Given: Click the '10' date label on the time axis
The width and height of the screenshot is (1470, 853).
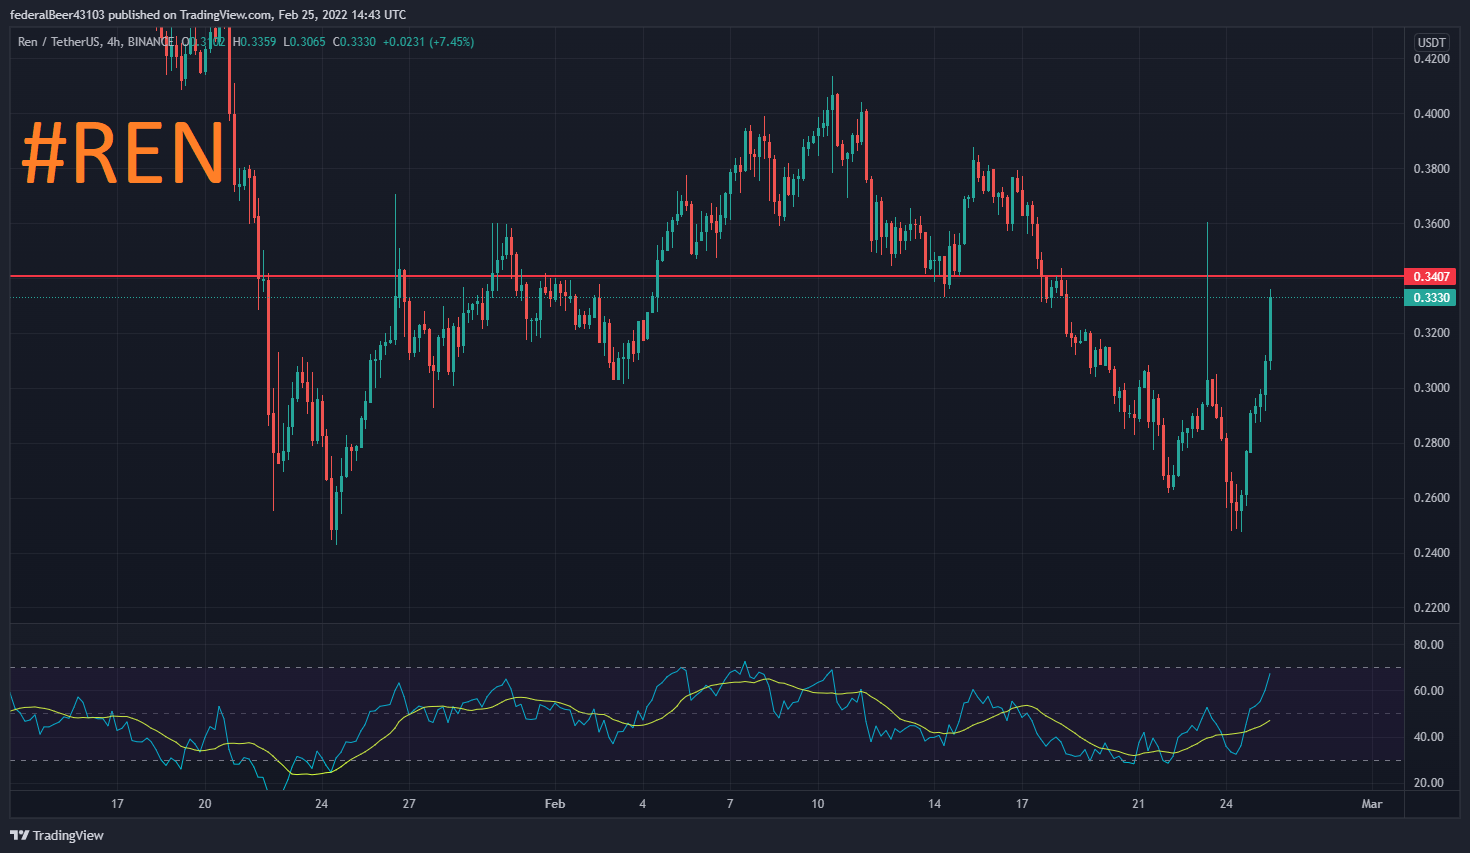Looking at the screenshot, I should point(818,804).
